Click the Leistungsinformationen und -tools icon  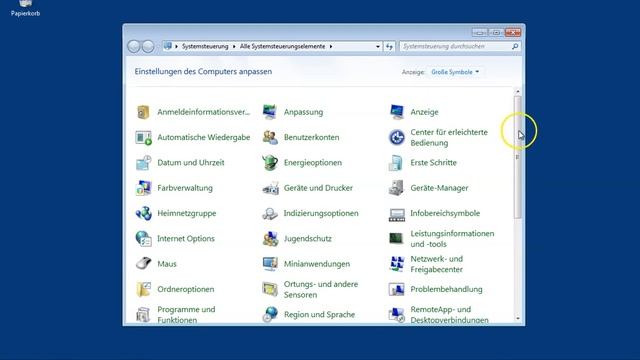396,238
